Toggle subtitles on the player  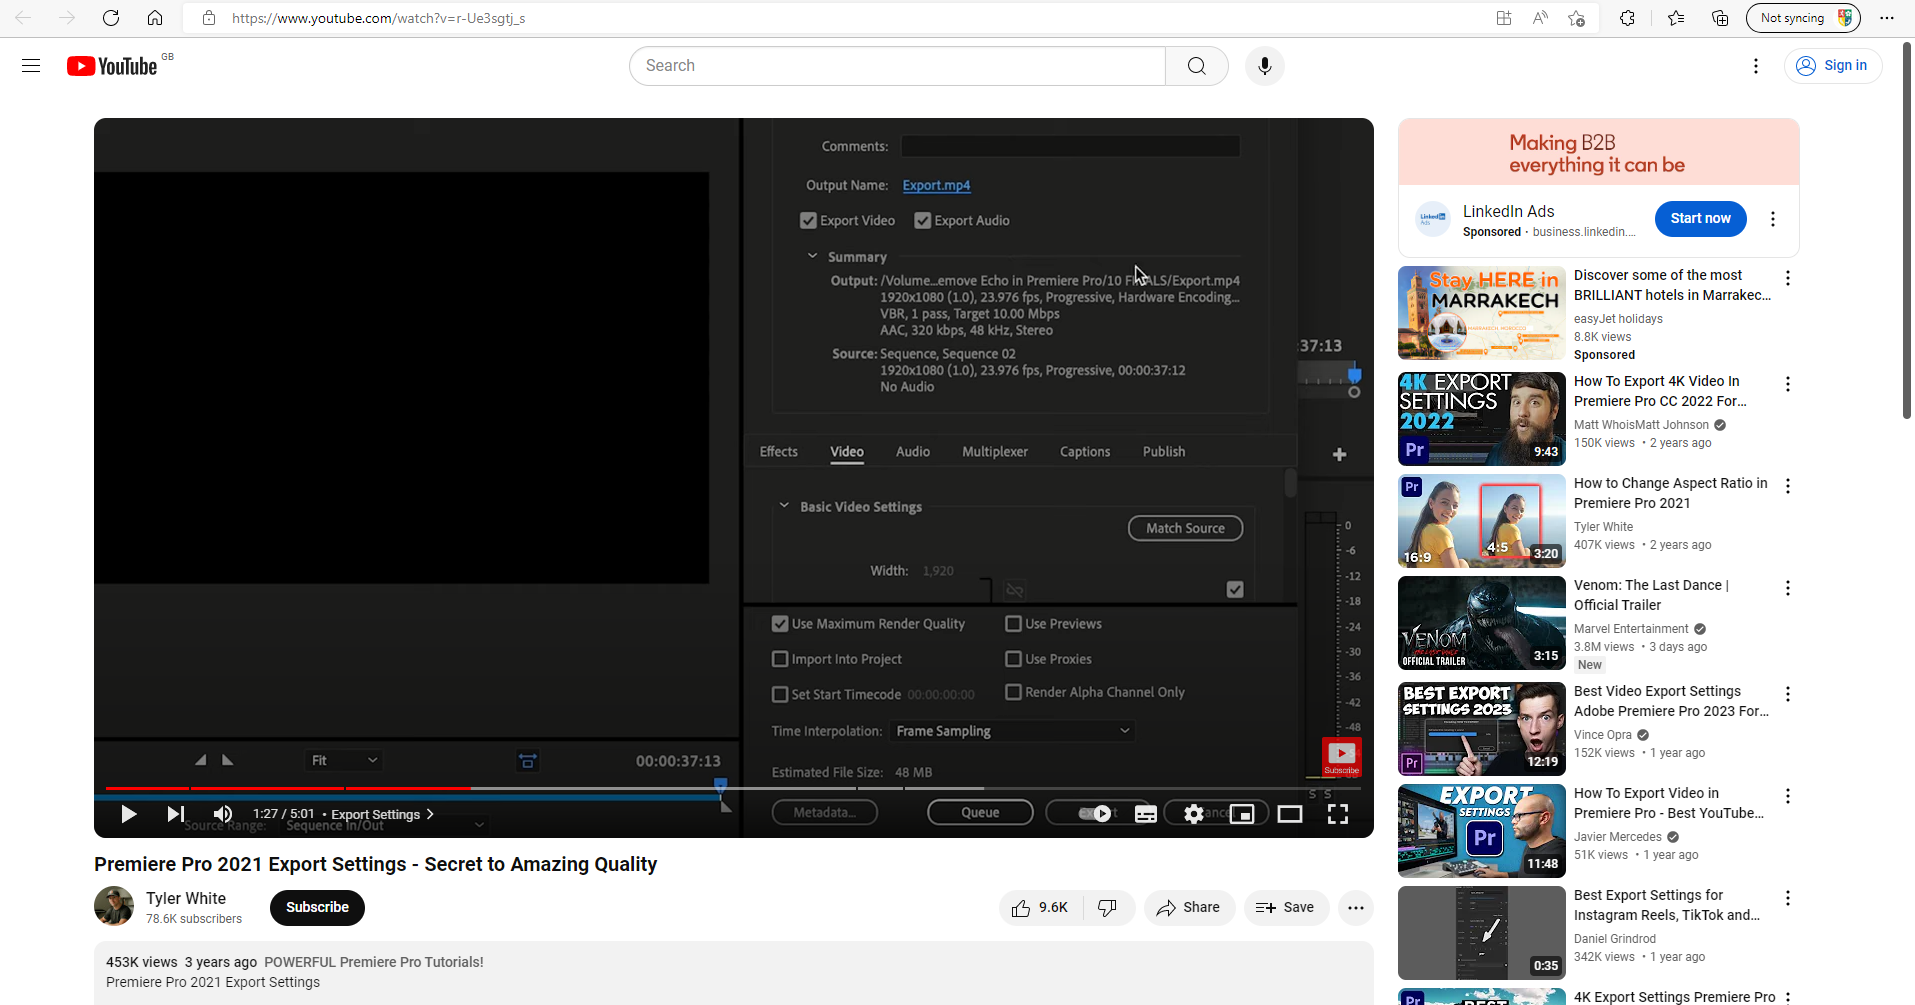[1146, 814]
